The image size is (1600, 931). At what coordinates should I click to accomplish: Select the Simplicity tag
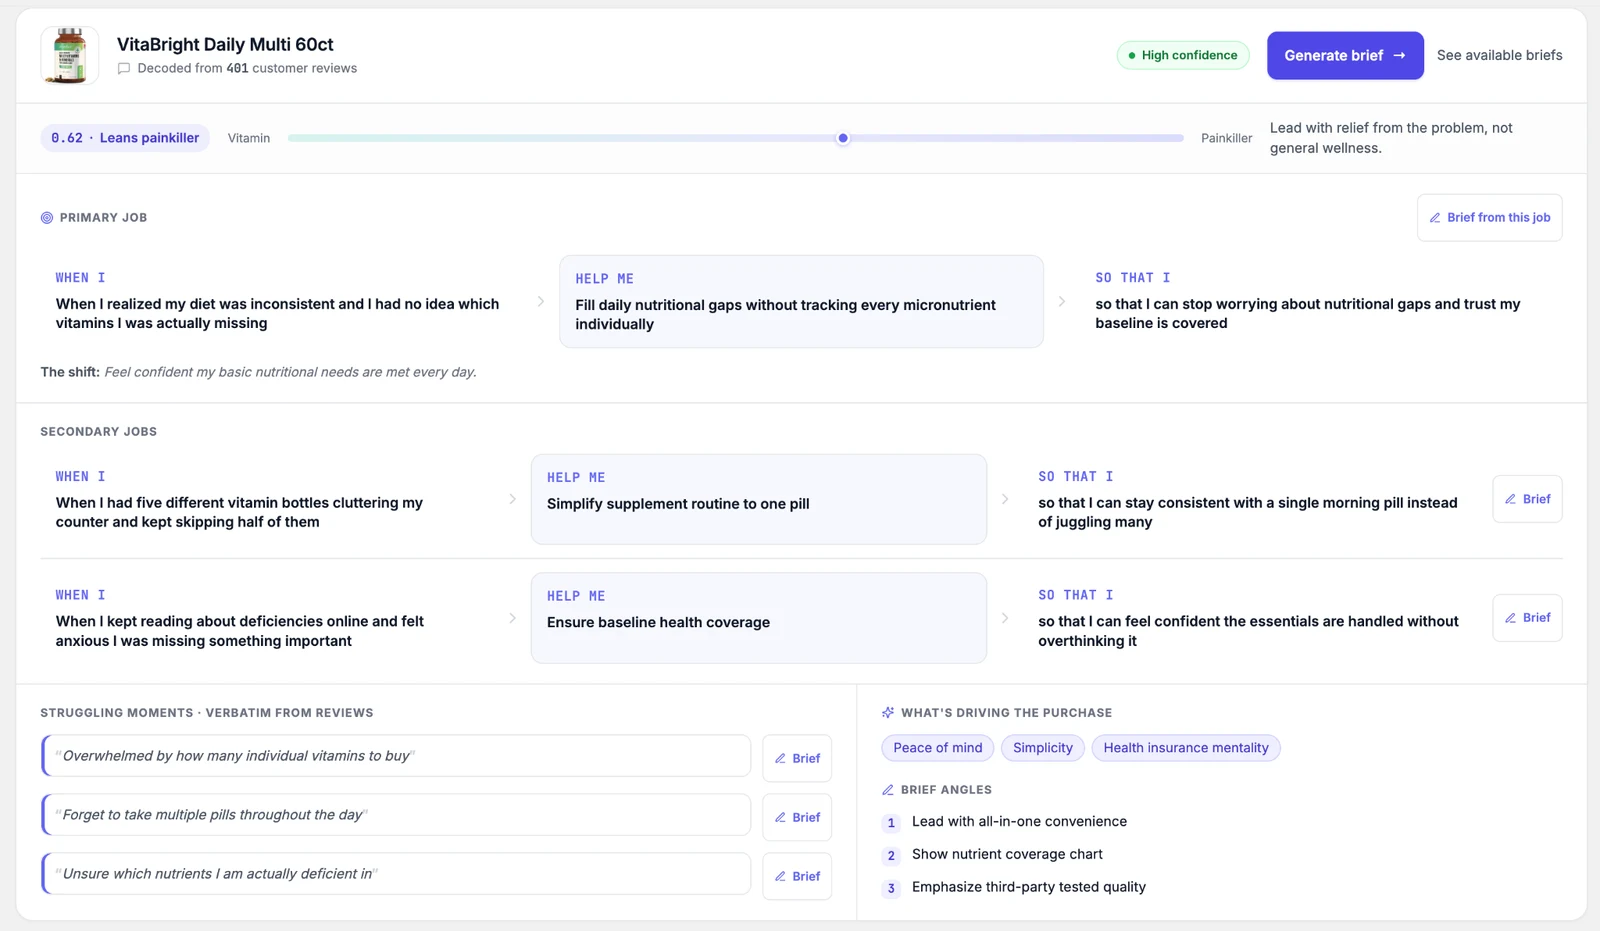coord(1043,748)
